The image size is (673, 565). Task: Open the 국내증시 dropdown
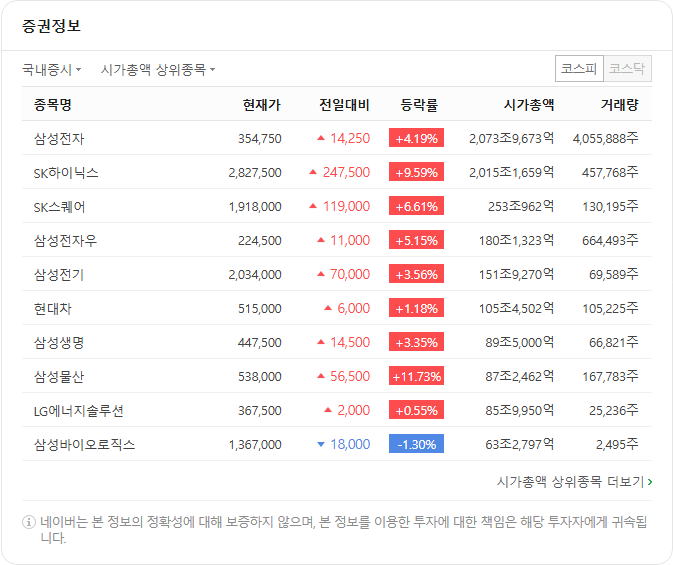pyautogui.click(x=52, y=69)
